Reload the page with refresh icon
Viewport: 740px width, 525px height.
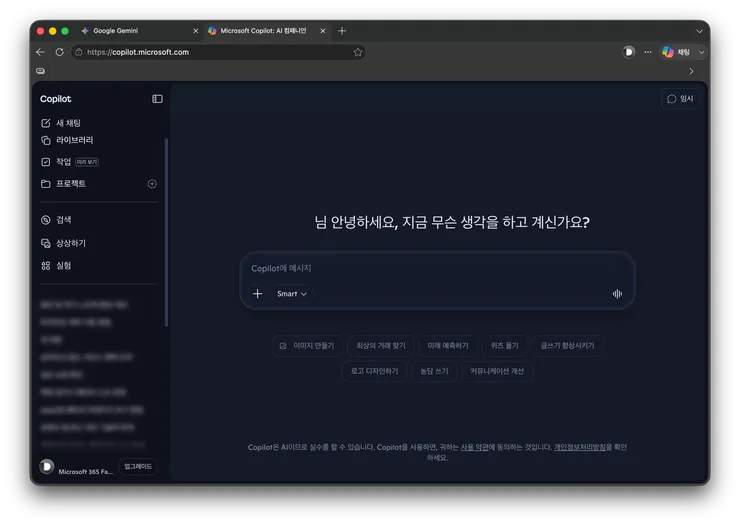tap(59, 52)
